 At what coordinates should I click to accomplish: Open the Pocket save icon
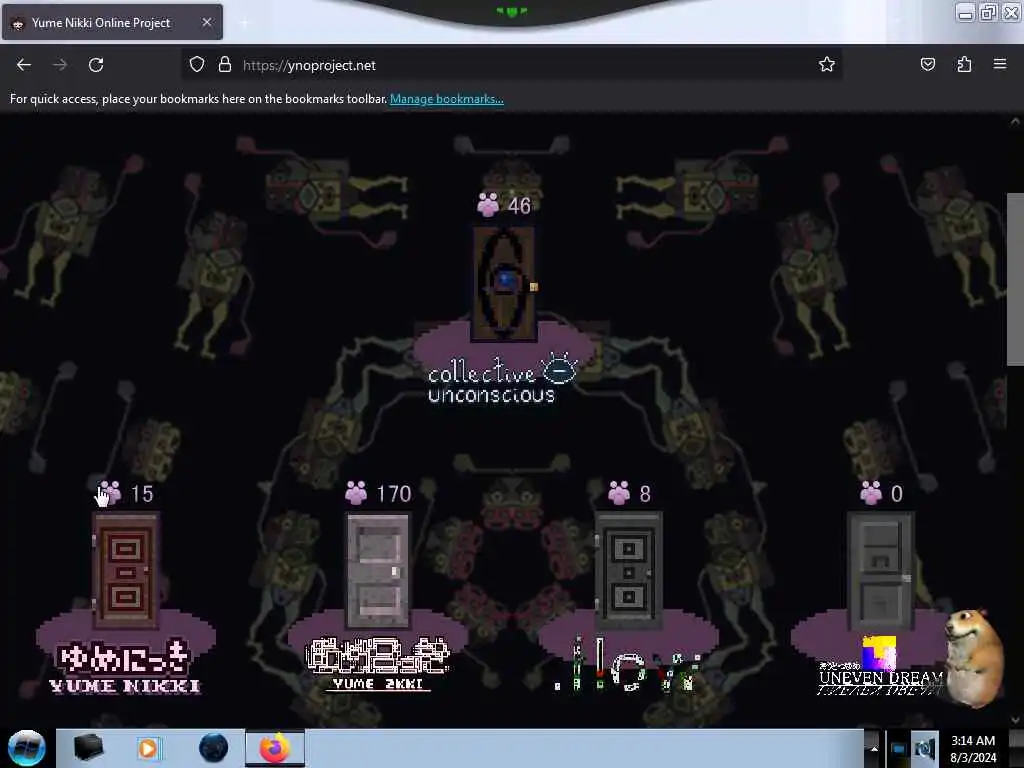(x=927, y=64)
